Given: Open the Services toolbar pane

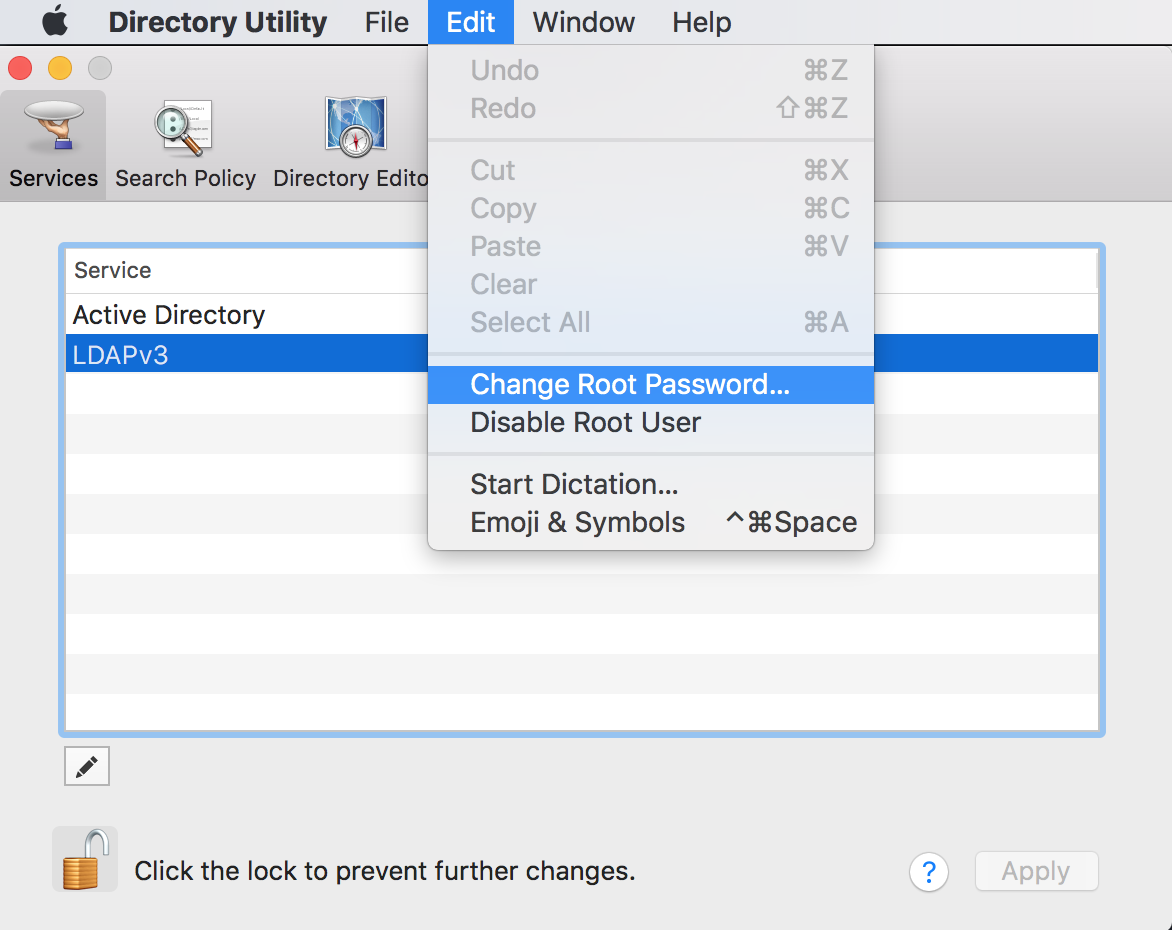Looking at the screenshot, I should (x=54, y=146).
